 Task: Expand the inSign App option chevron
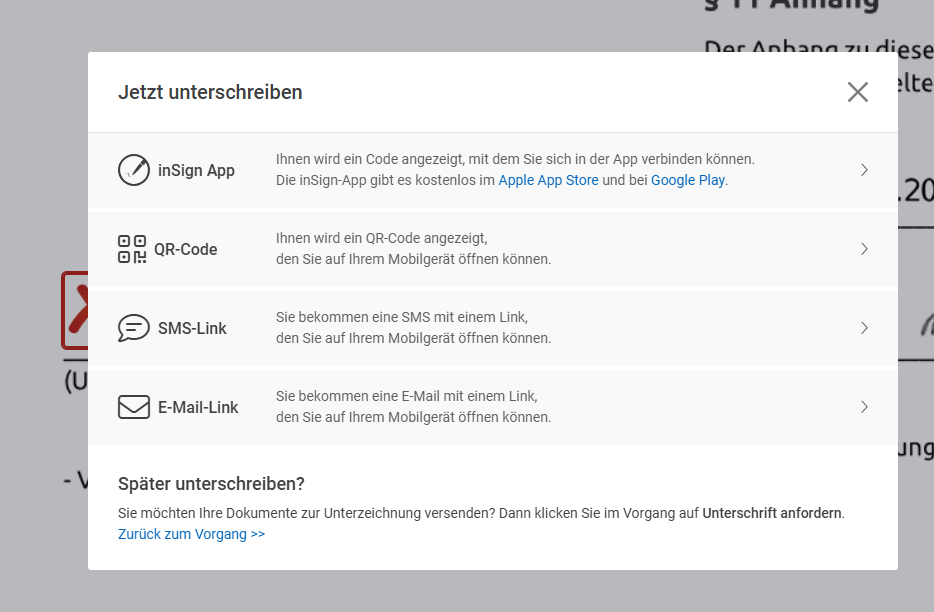point(864,170)
